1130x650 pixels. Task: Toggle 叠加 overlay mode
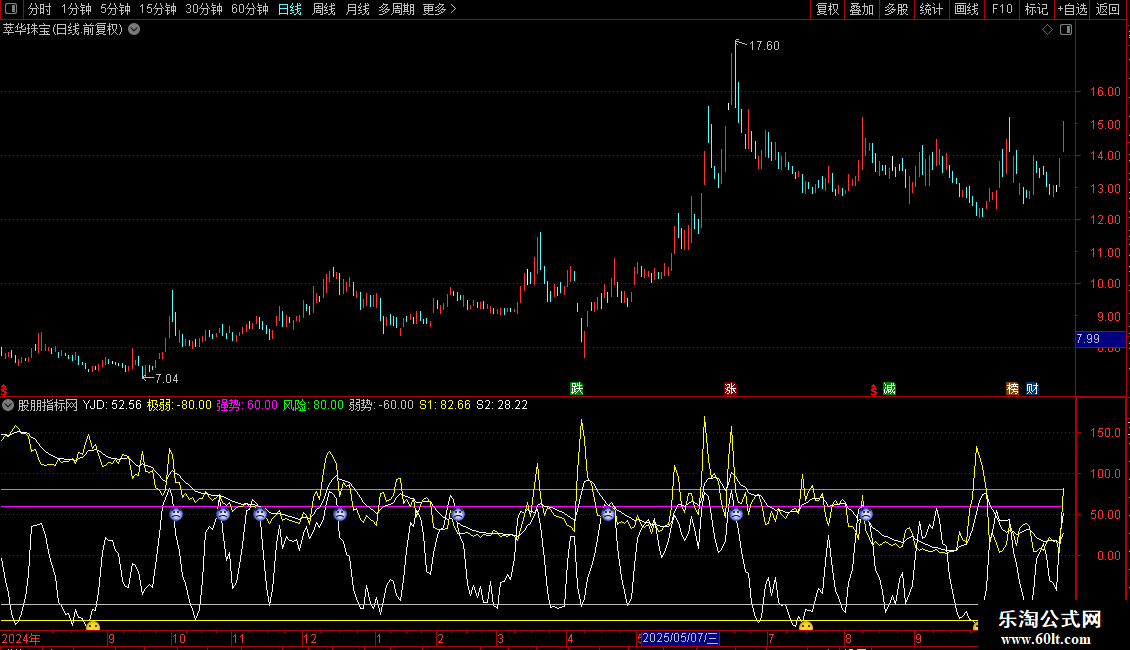point(861,9)
